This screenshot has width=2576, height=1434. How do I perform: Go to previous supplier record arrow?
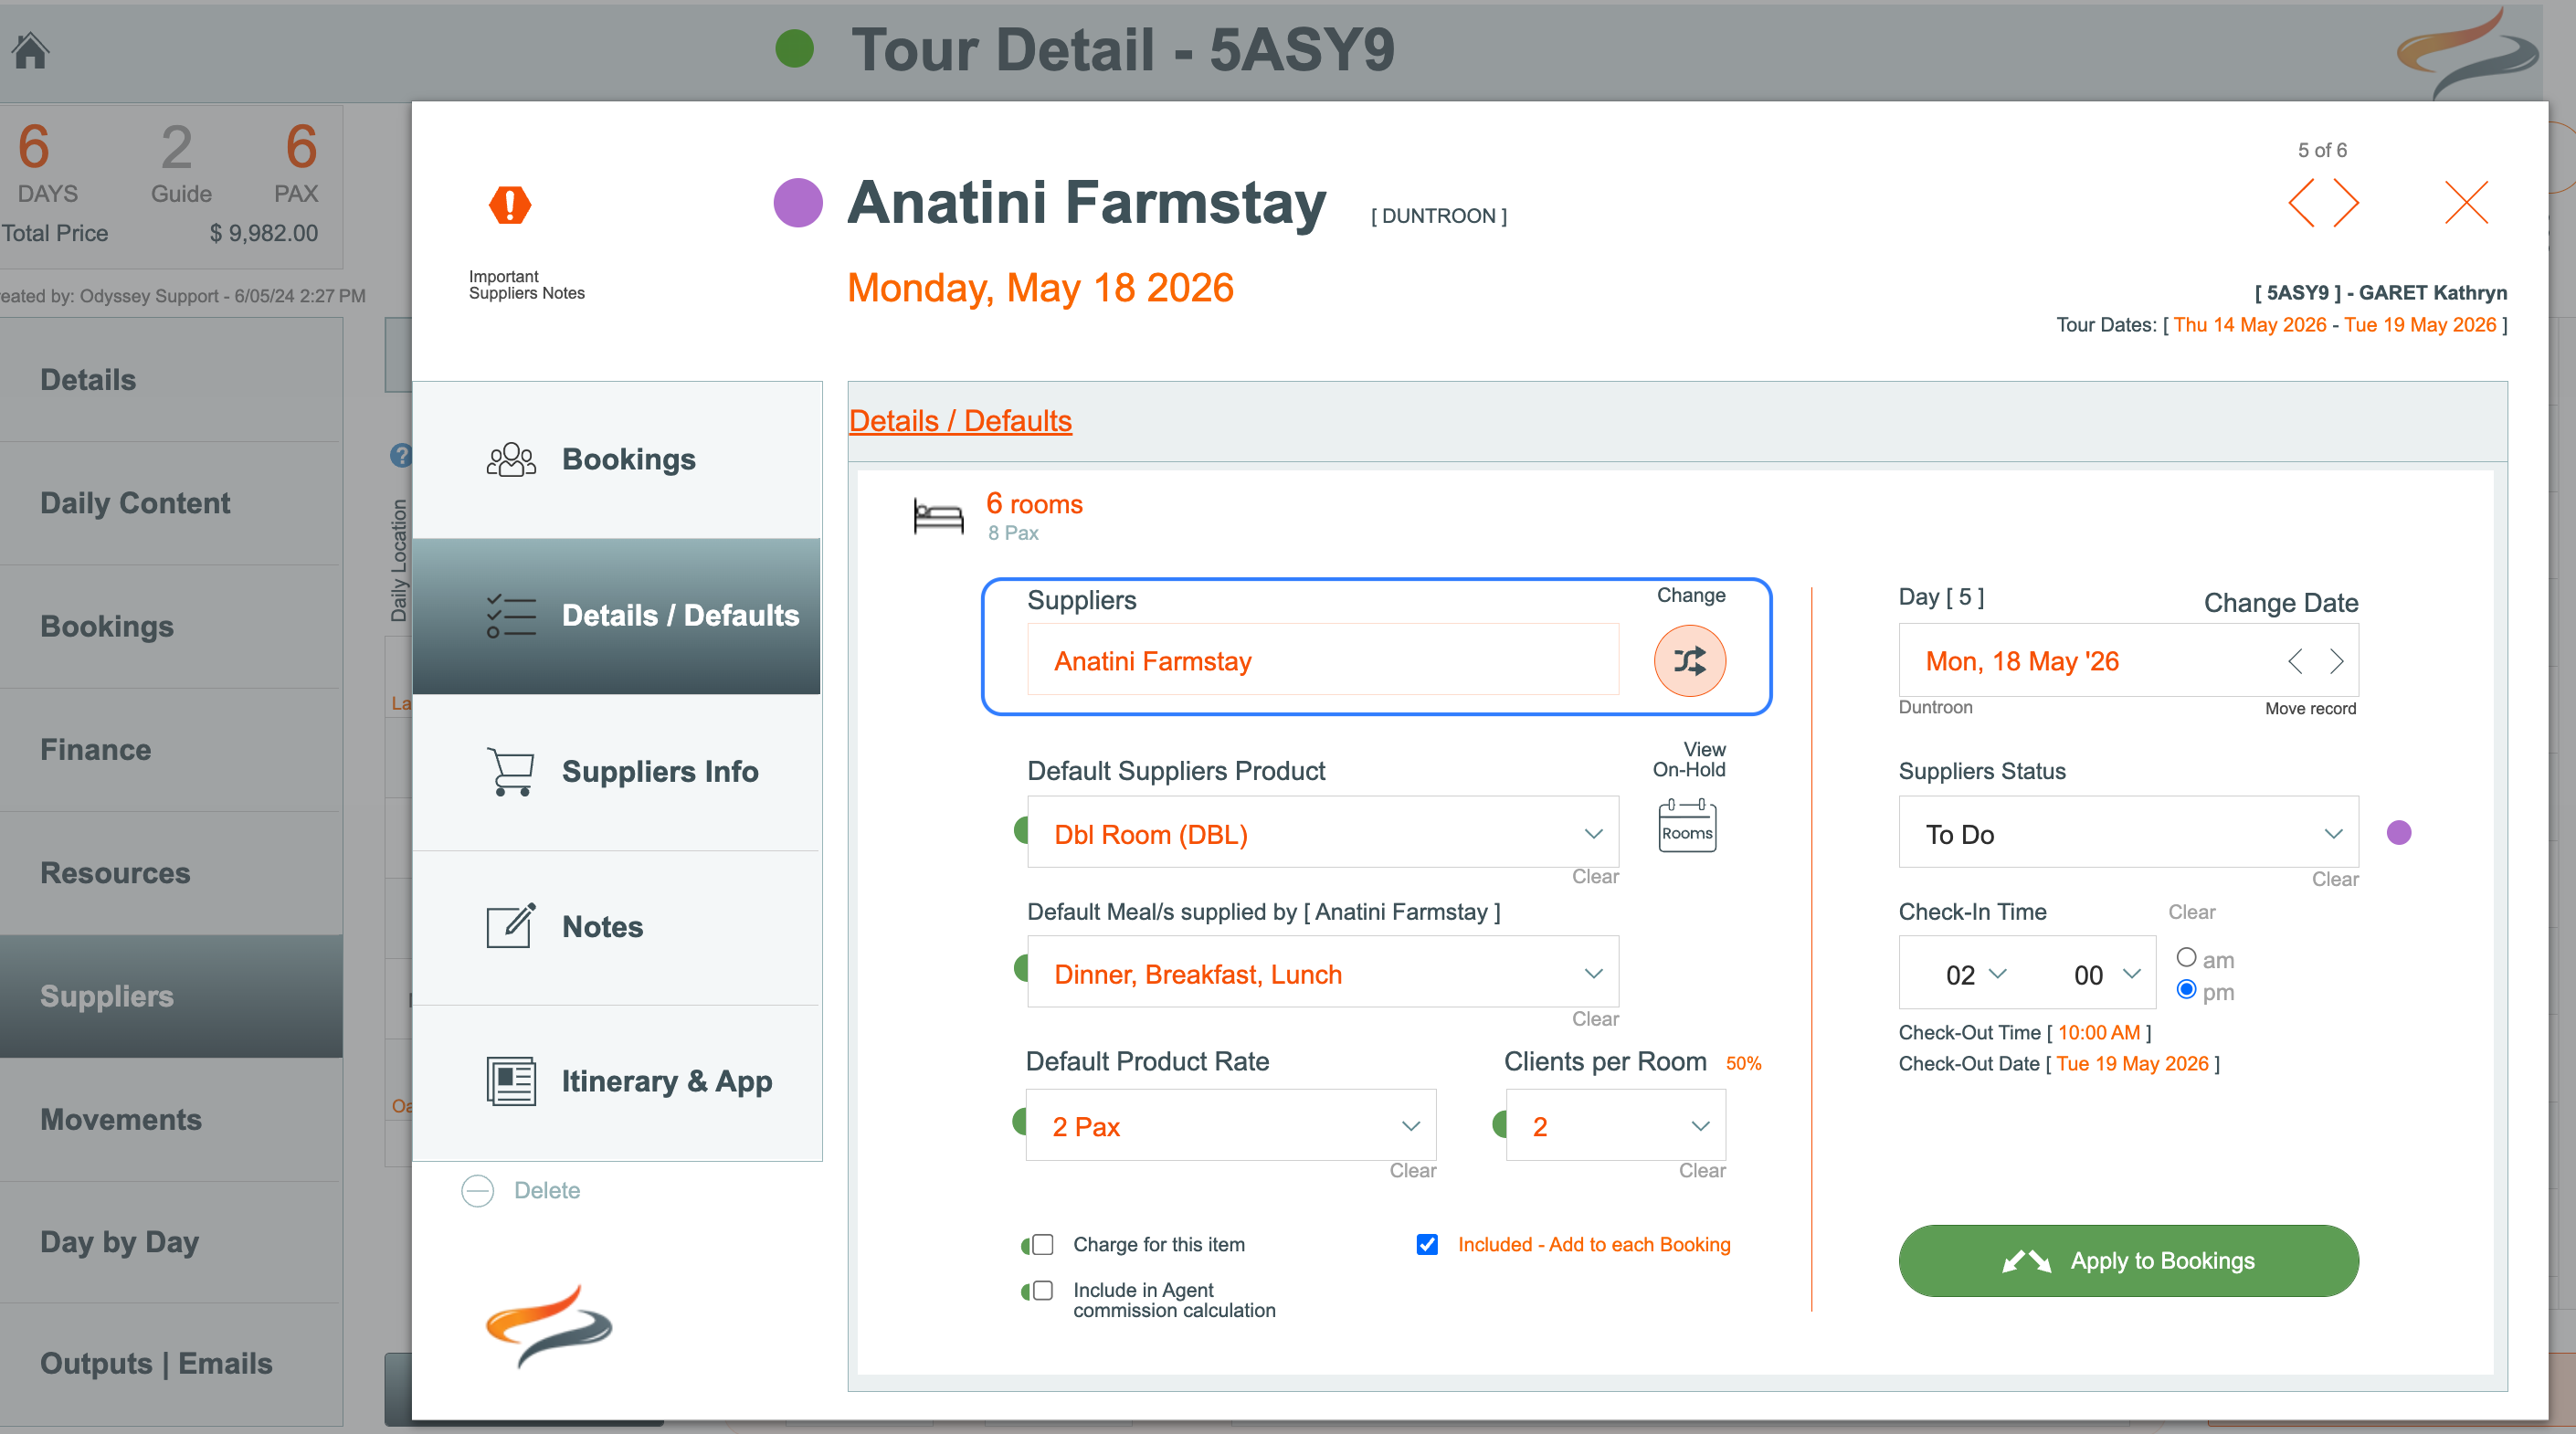pyautogui.click(x=2301, y=203)
